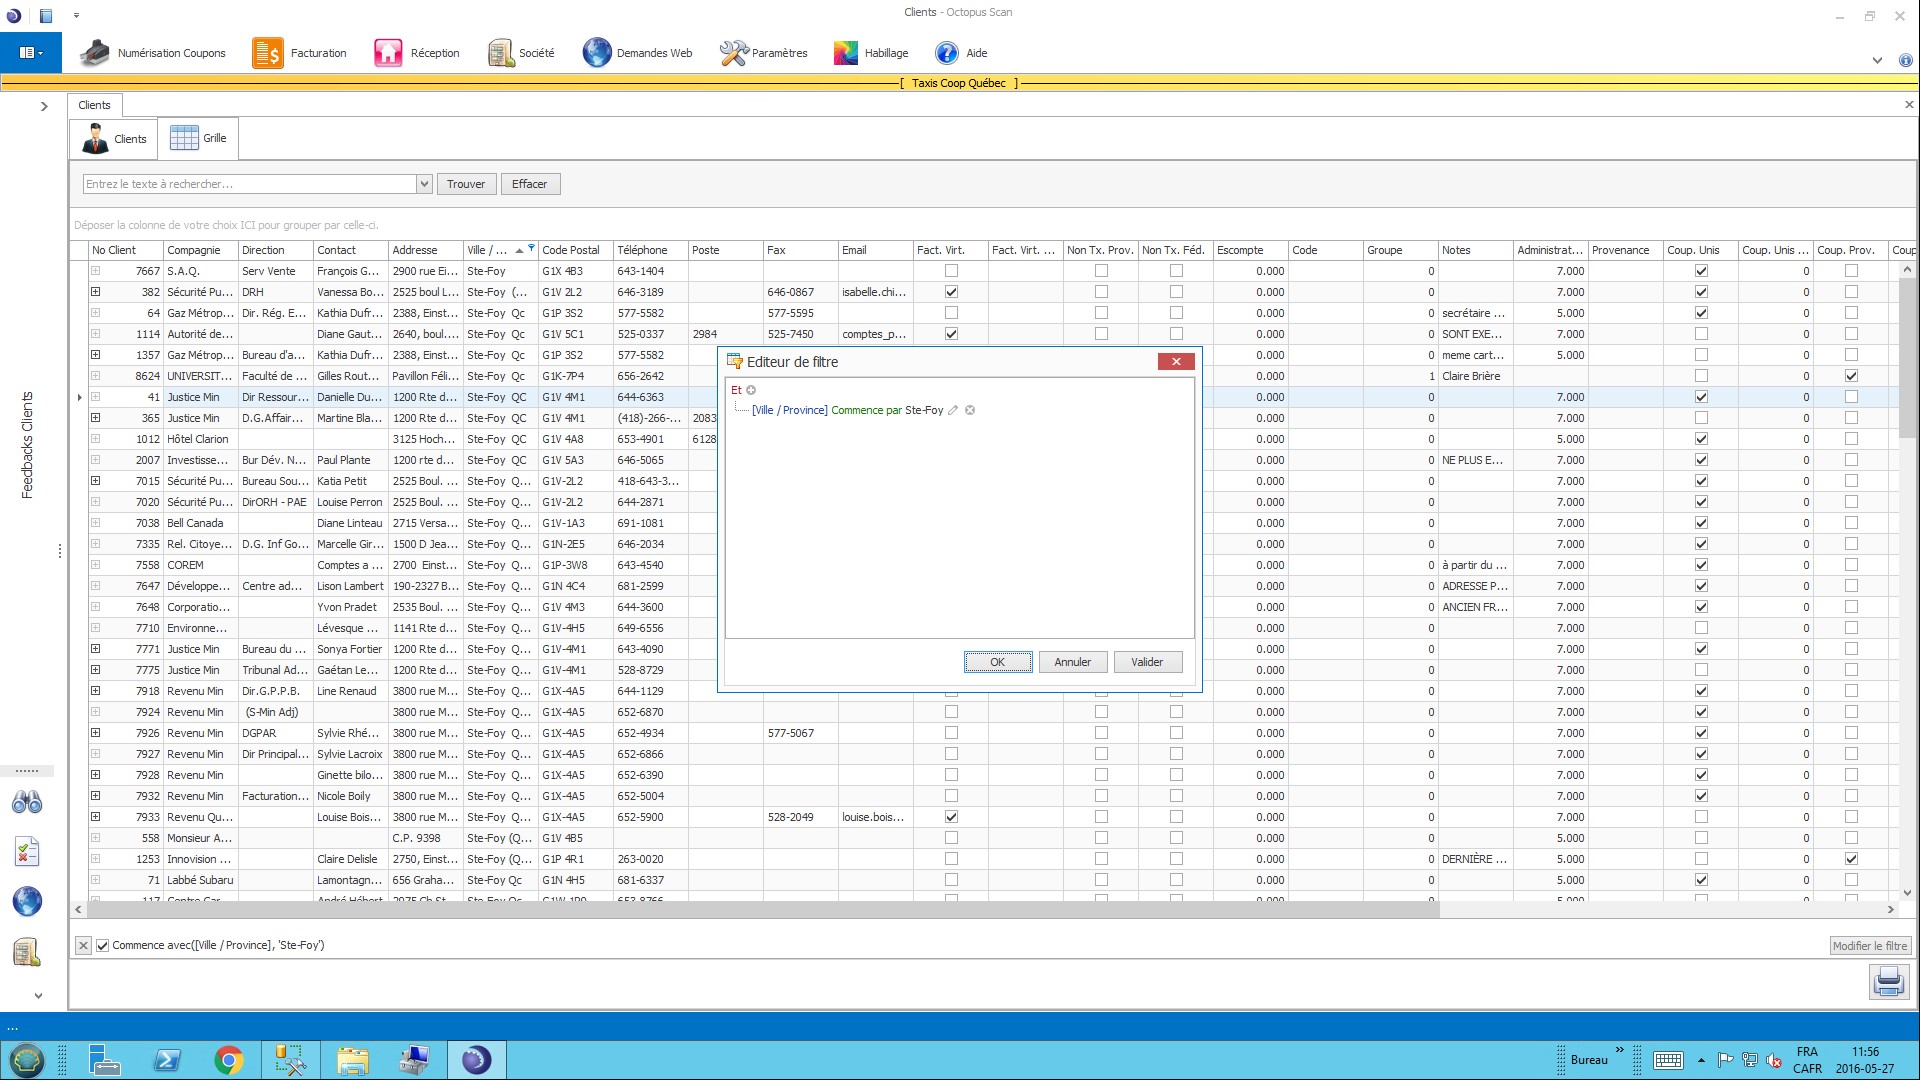Open the Aide help module
1920x1080 pixels.
click(x=961, y=53)
